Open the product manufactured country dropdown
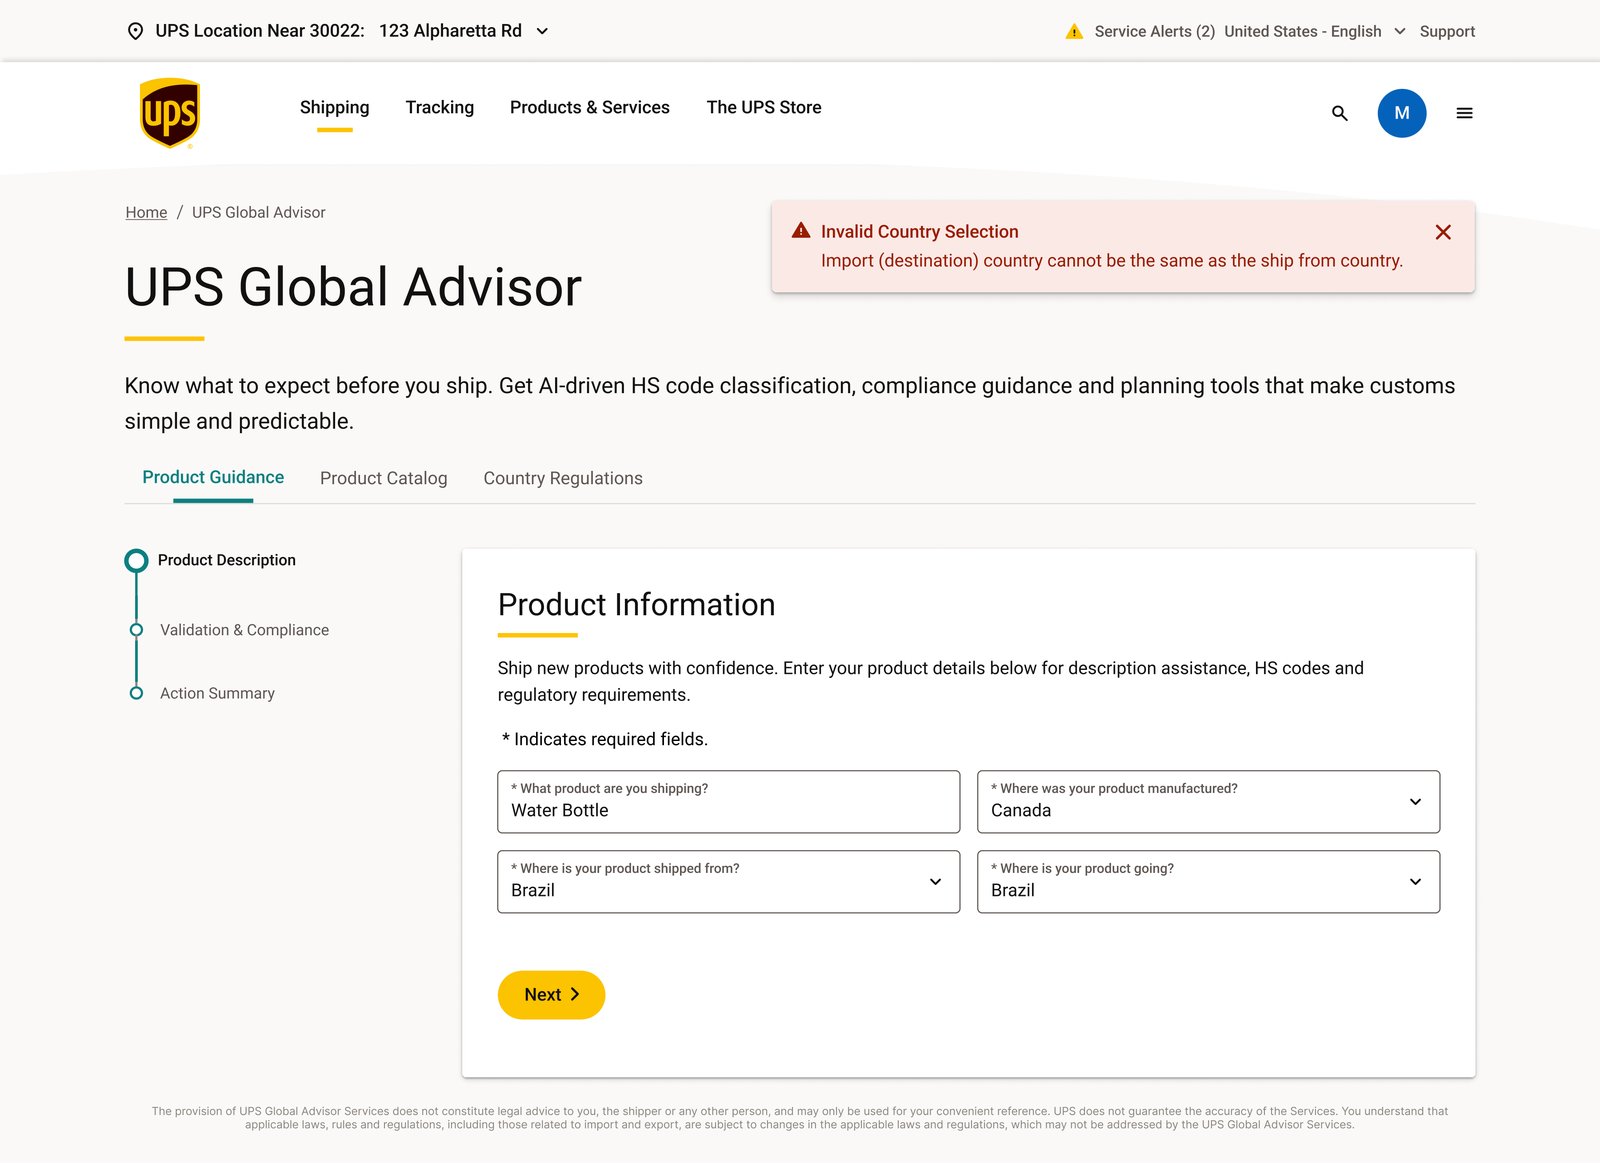Image resolution: width=1600 pixels, height=1163 pixels. 1208,802
